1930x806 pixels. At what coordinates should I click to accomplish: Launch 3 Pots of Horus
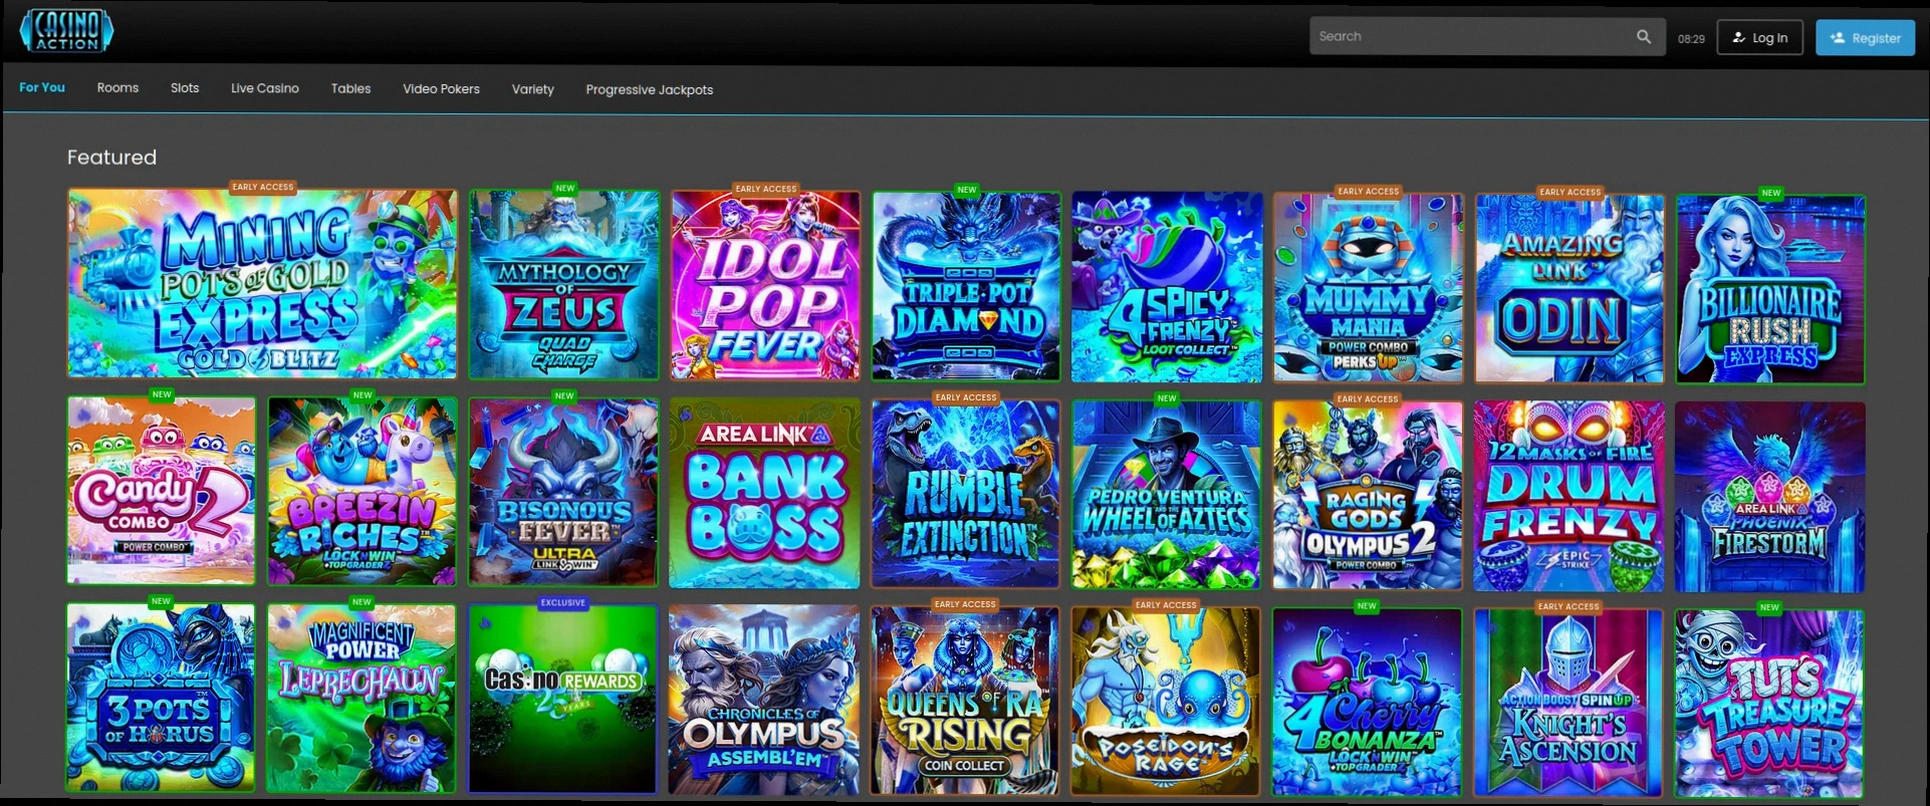point(161,698)
